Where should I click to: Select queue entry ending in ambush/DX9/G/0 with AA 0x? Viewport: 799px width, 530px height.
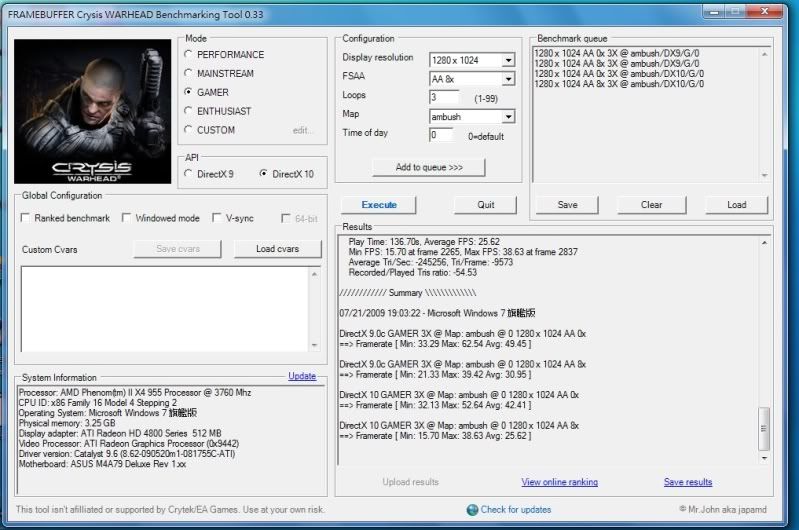tap(617, 53)
